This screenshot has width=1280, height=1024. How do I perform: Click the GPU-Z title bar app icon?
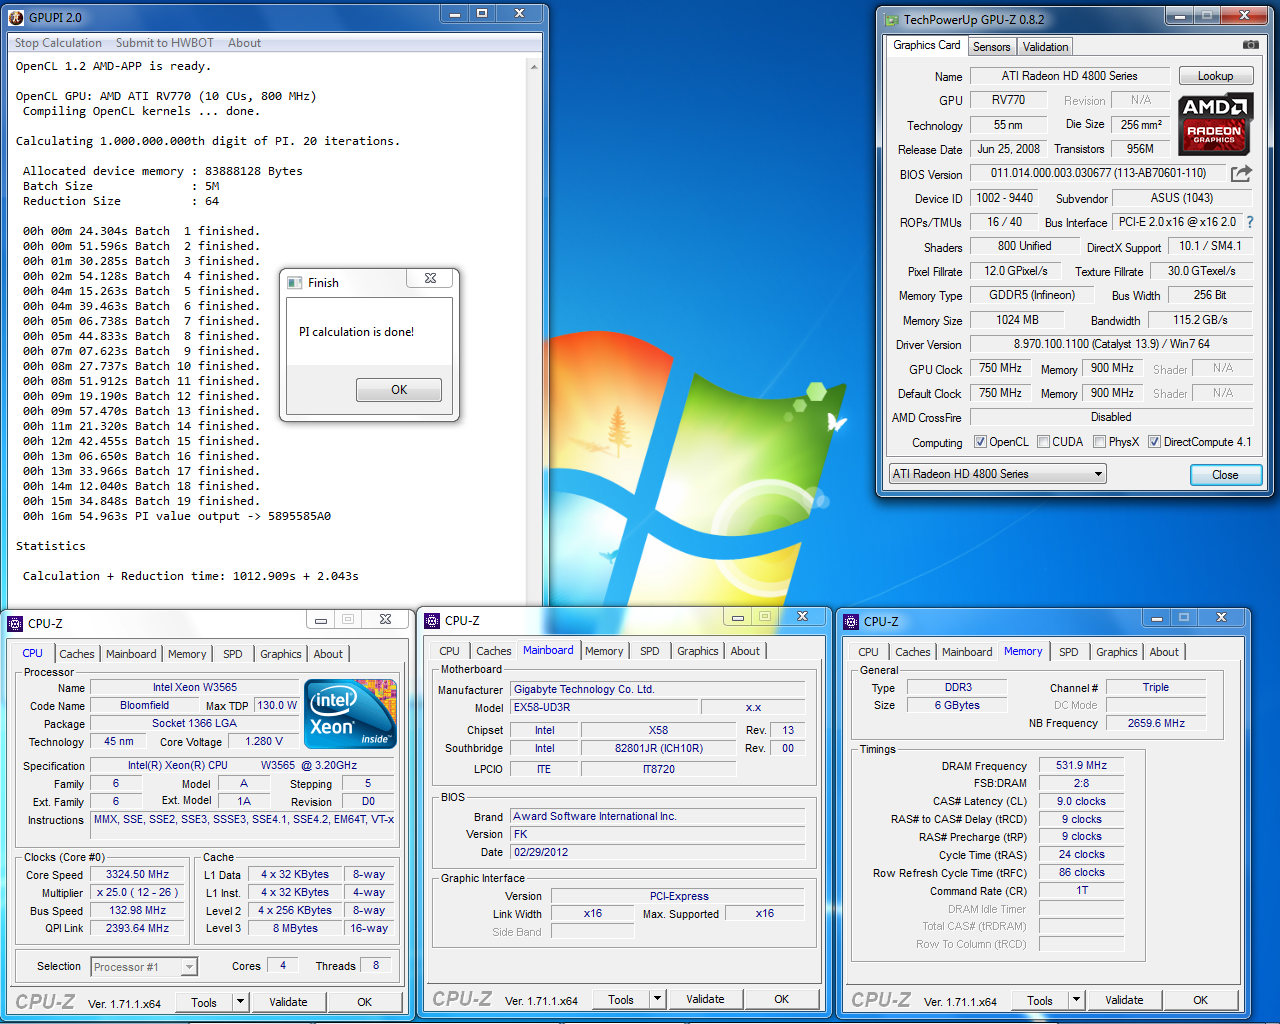pyautogui.click(x=891, y=19)
